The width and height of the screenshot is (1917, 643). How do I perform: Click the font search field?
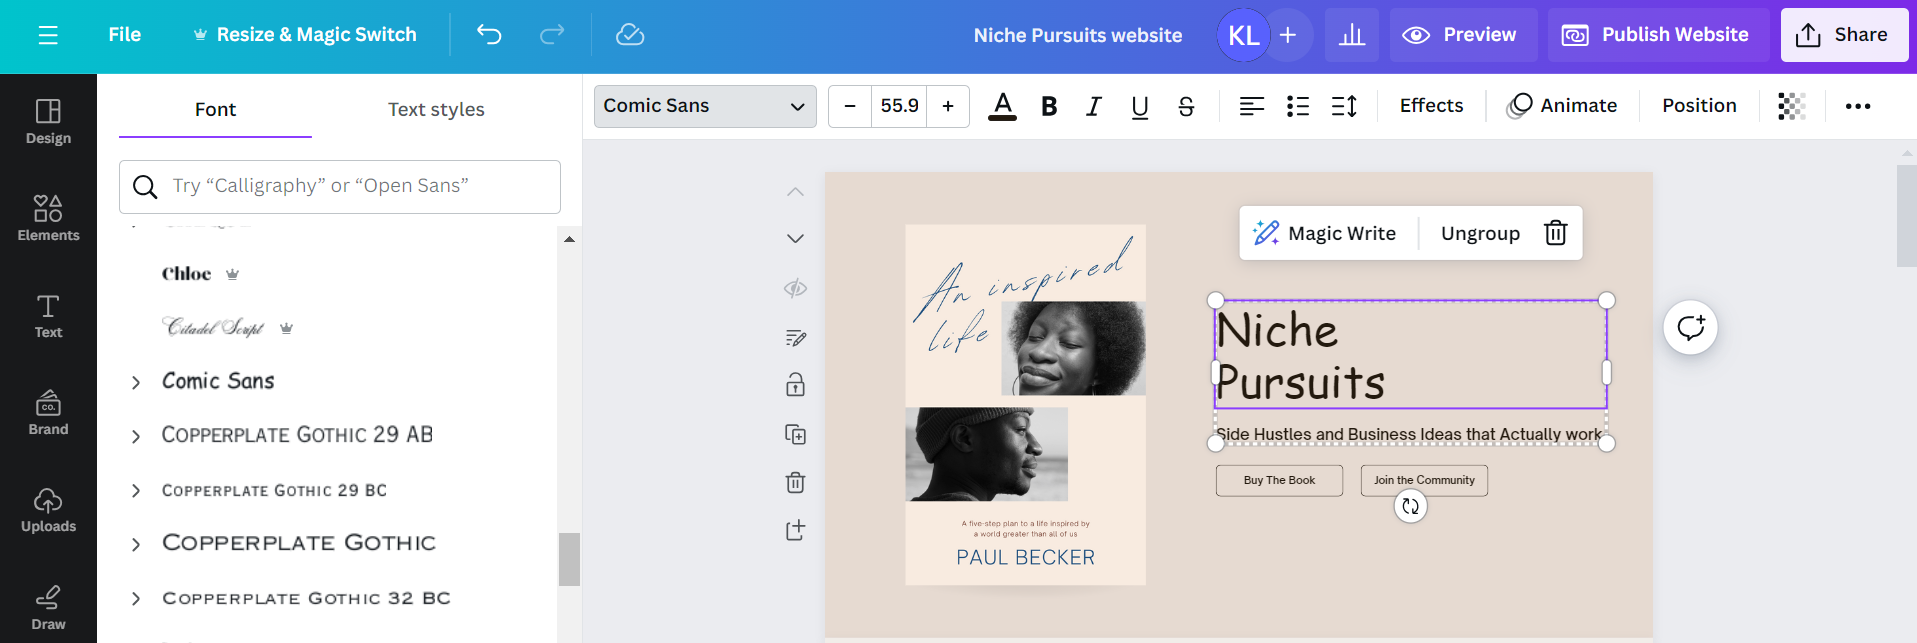pos(340,186)
